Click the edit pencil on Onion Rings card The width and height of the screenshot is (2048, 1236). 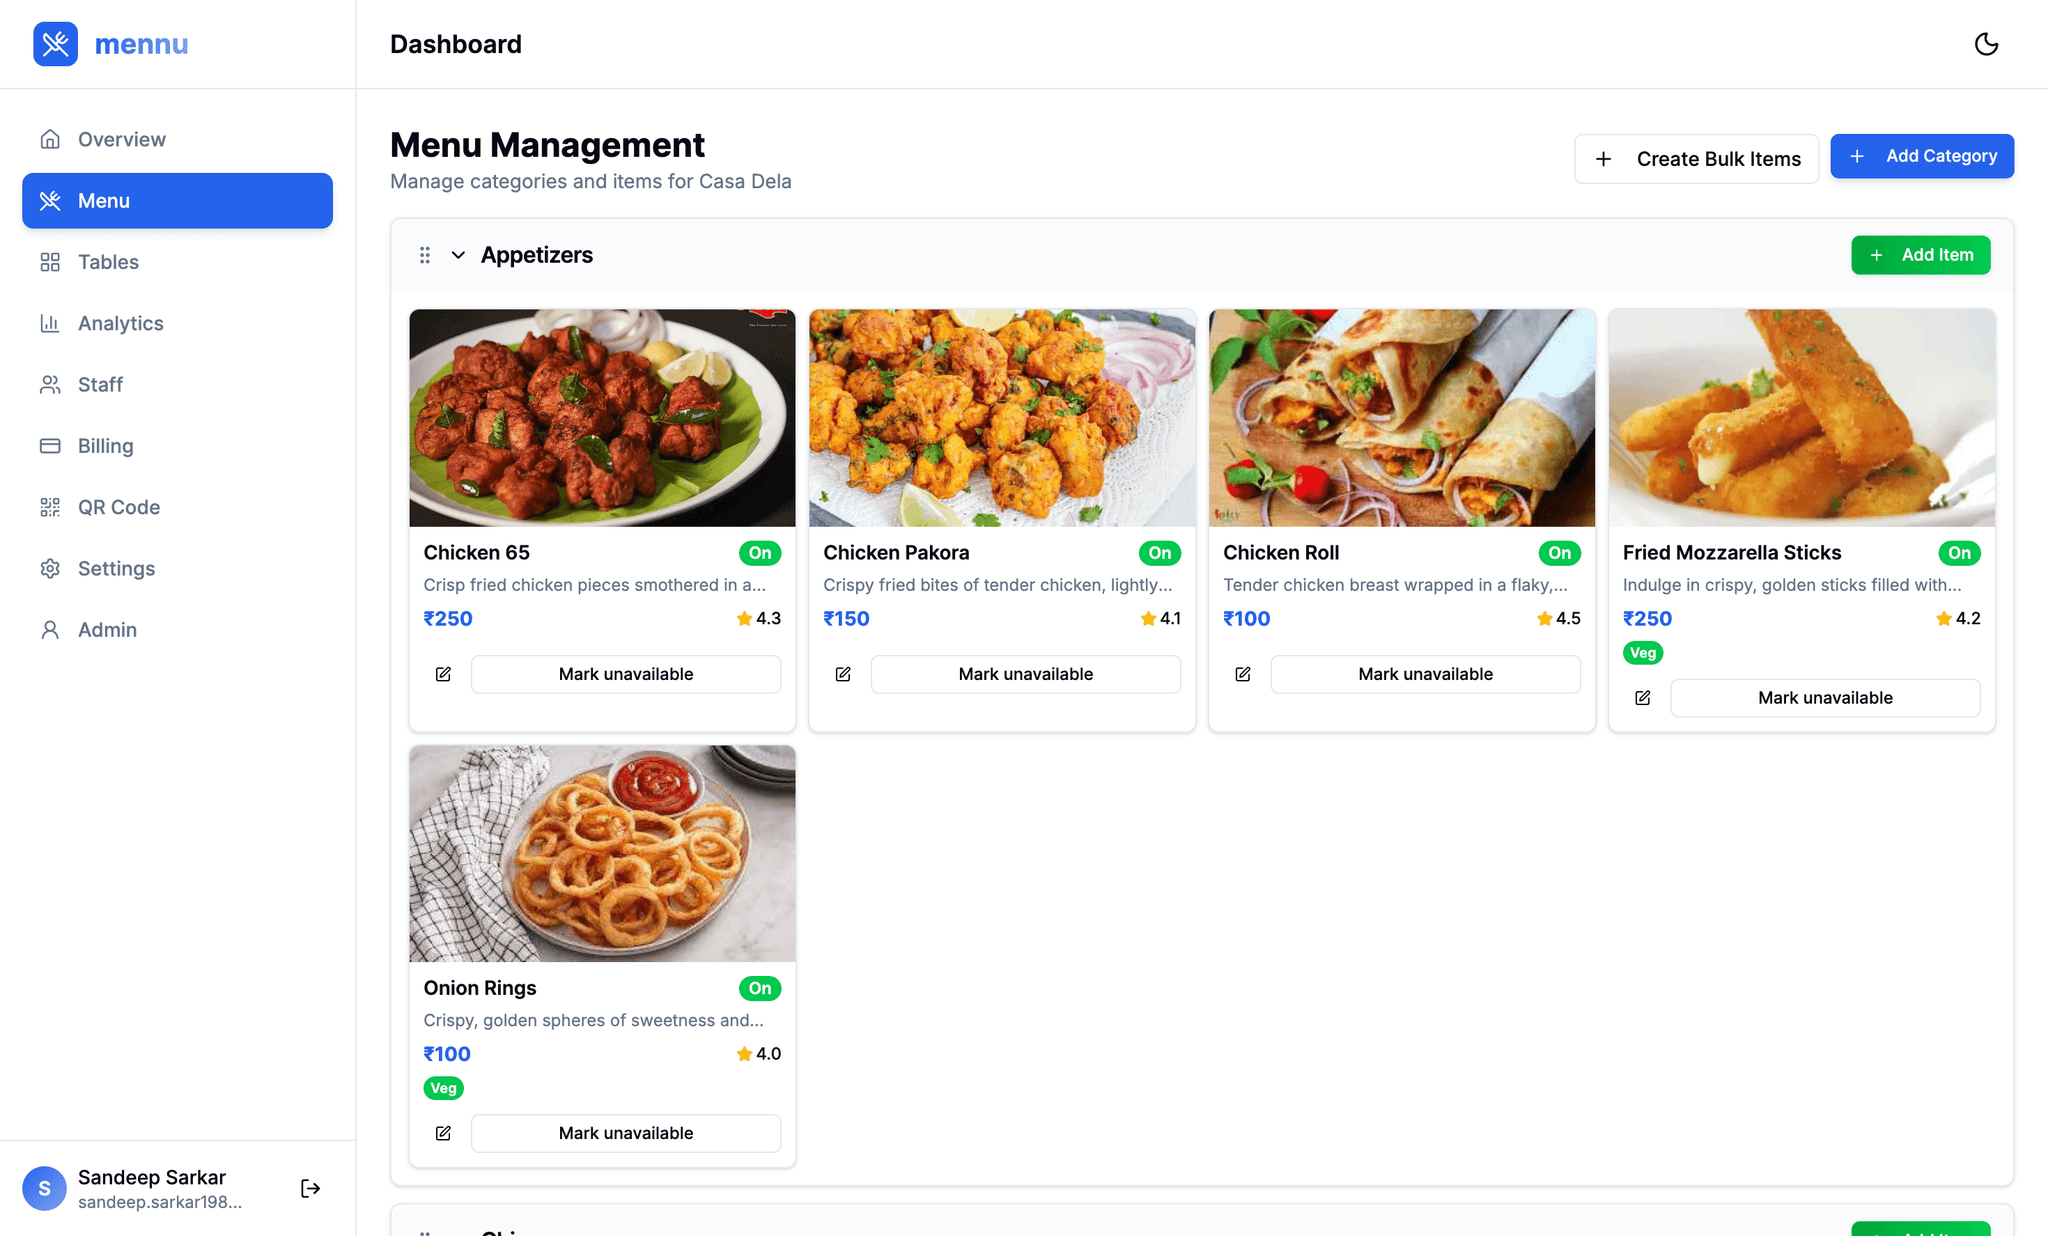(x=443, y=1133)
